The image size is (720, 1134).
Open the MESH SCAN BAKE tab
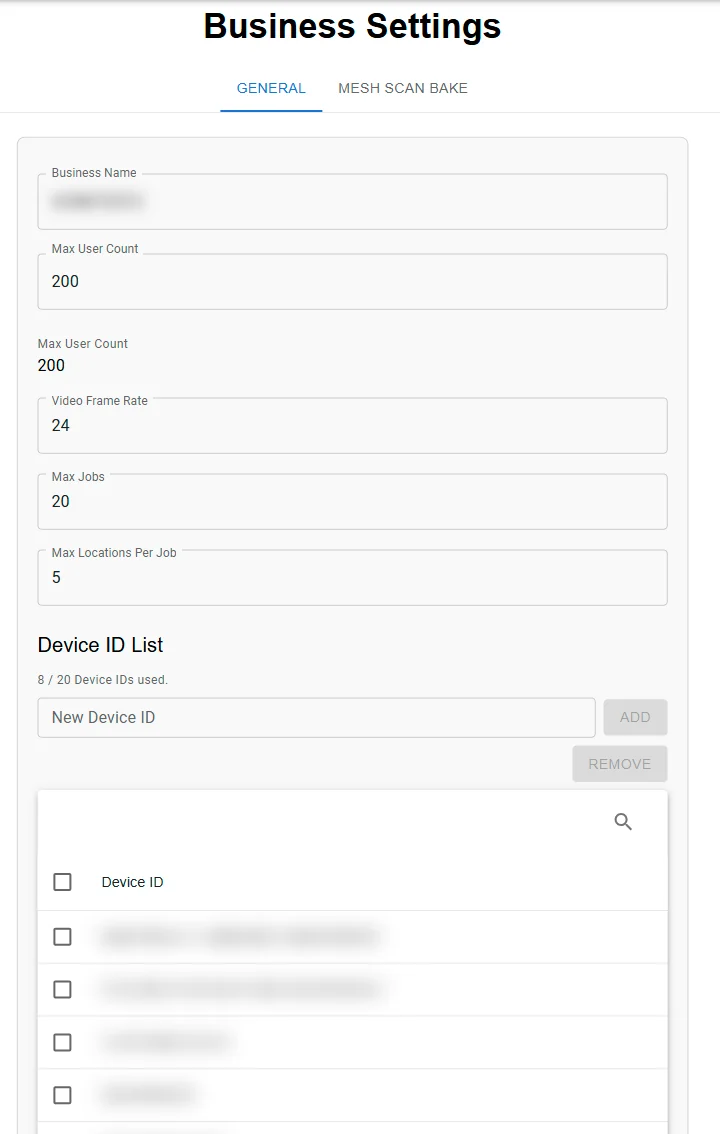pos(403,88)
